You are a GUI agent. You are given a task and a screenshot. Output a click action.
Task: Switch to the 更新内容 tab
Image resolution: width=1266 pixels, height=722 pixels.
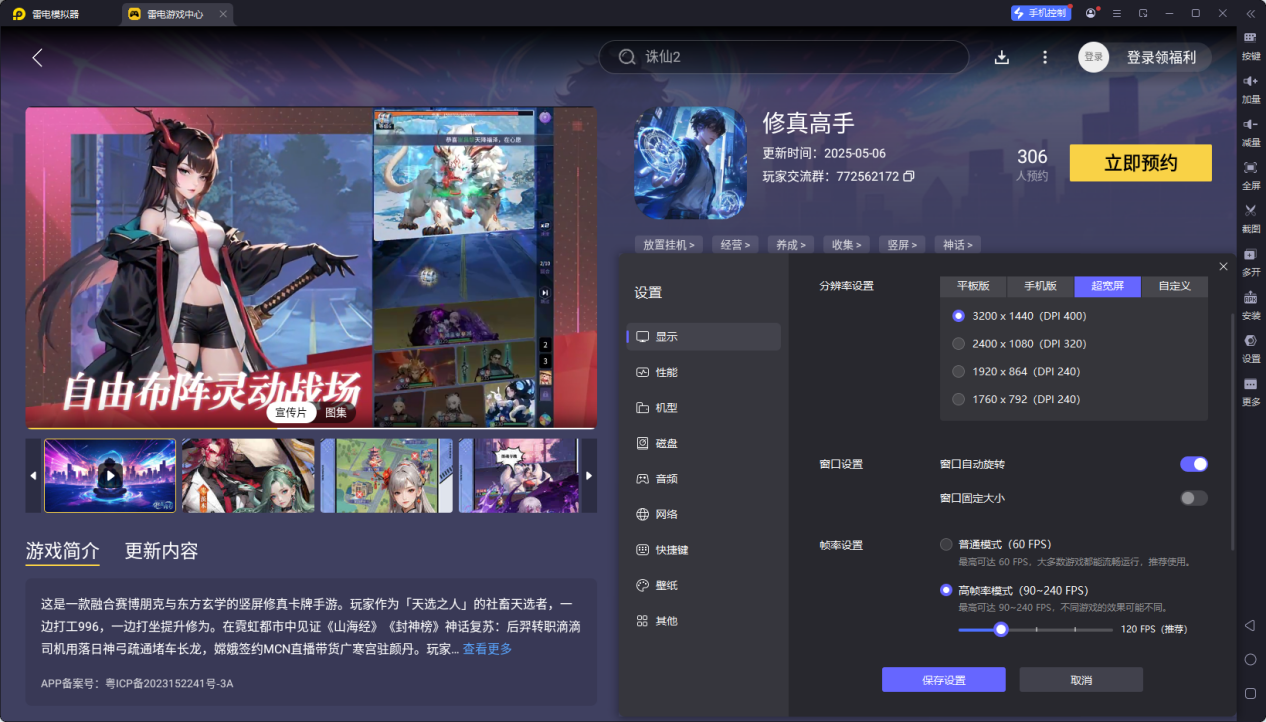click(162, 551)
